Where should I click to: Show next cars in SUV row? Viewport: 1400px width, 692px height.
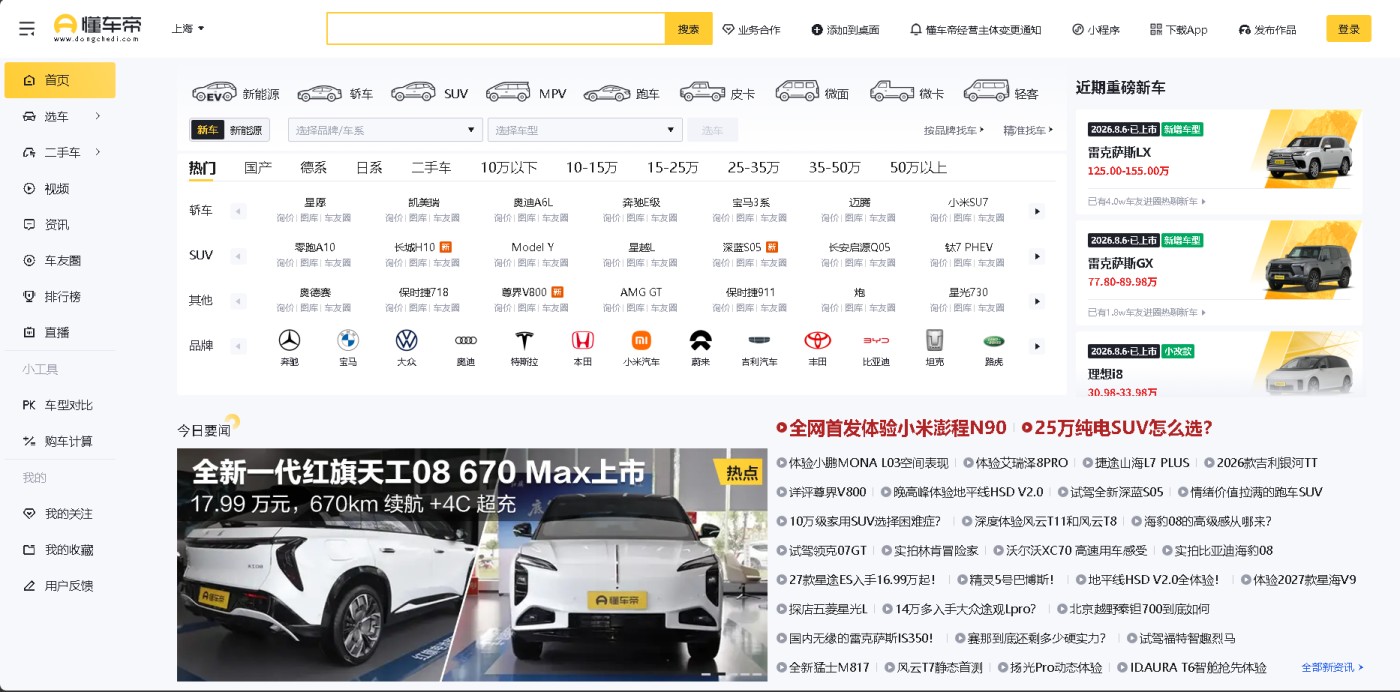[1037, 256]
